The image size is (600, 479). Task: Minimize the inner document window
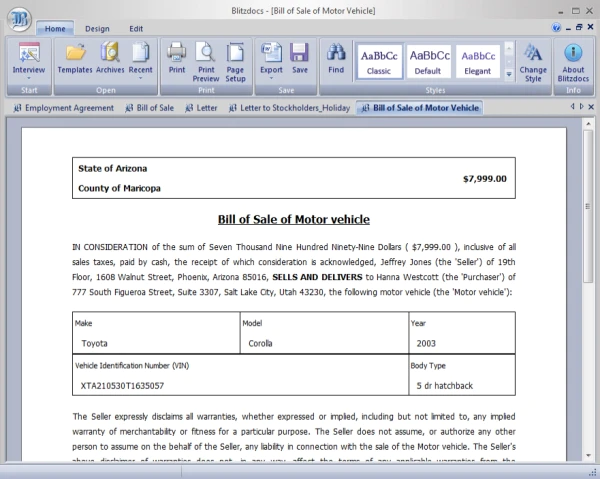[568, 28]
